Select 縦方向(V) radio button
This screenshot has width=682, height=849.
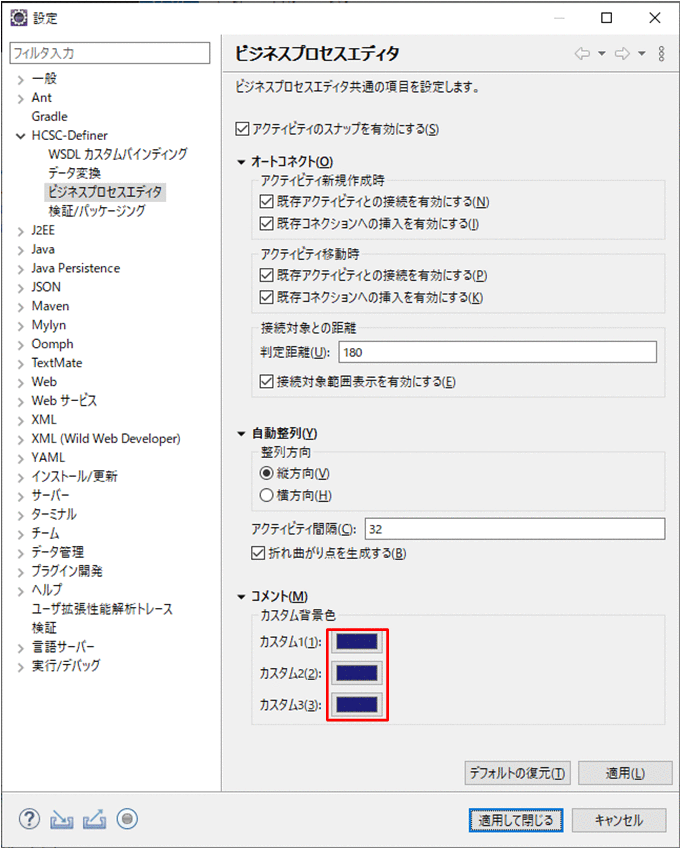coord(266,473)
